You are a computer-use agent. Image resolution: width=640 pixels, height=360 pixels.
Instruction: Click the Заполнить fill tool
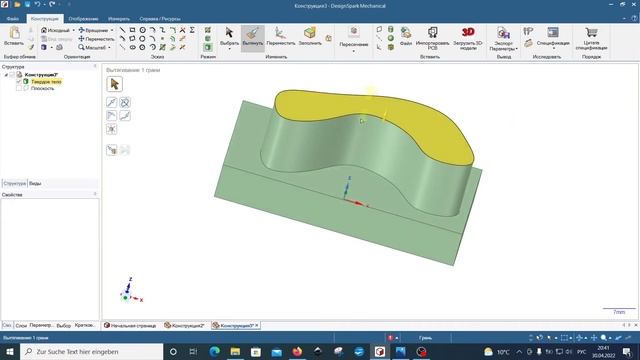[310, 36]
